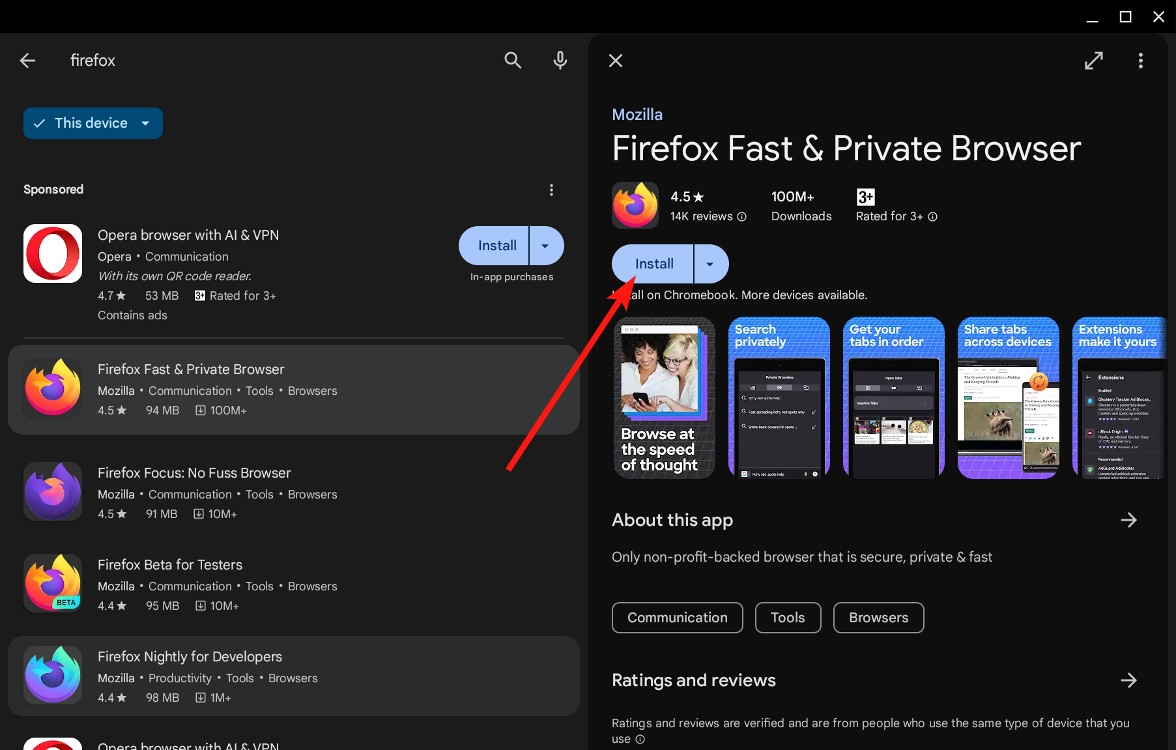Open the Firefox Nightly for Developers icon

click(x=52, y=674)
